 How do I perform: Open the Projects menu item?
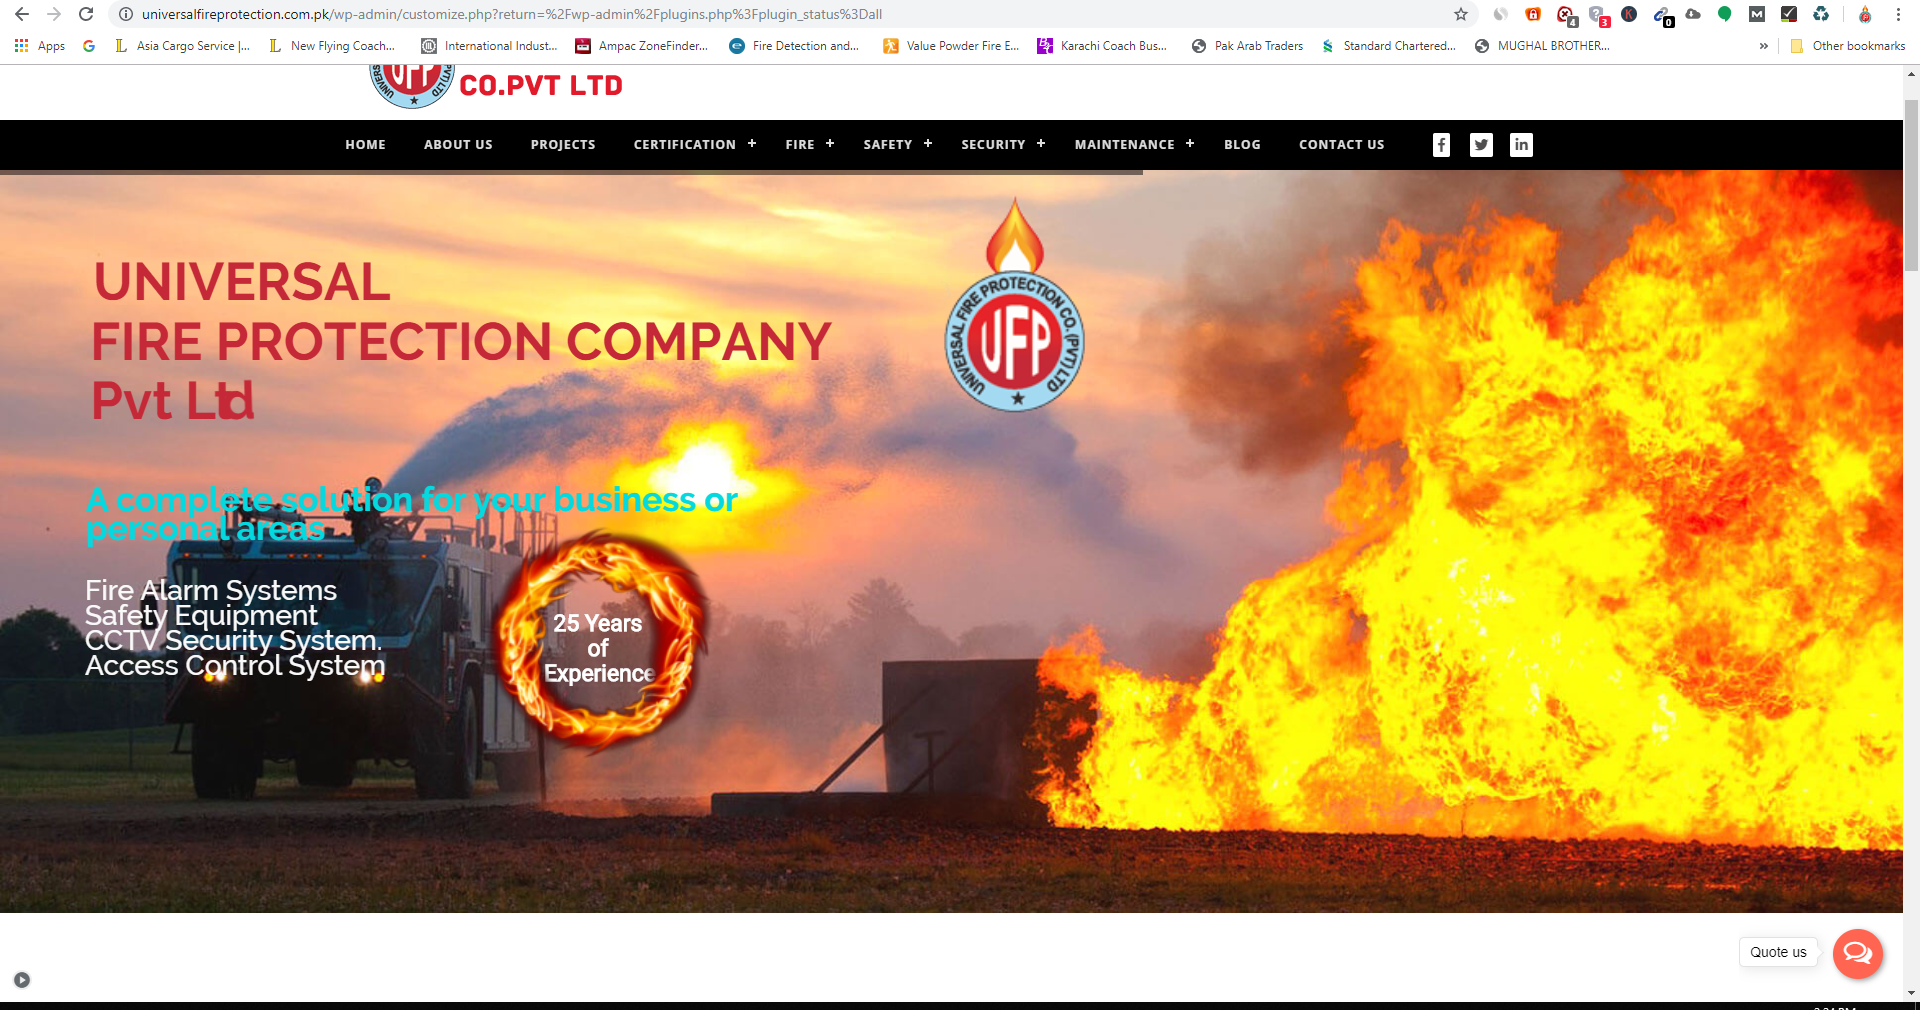(563, 145)
